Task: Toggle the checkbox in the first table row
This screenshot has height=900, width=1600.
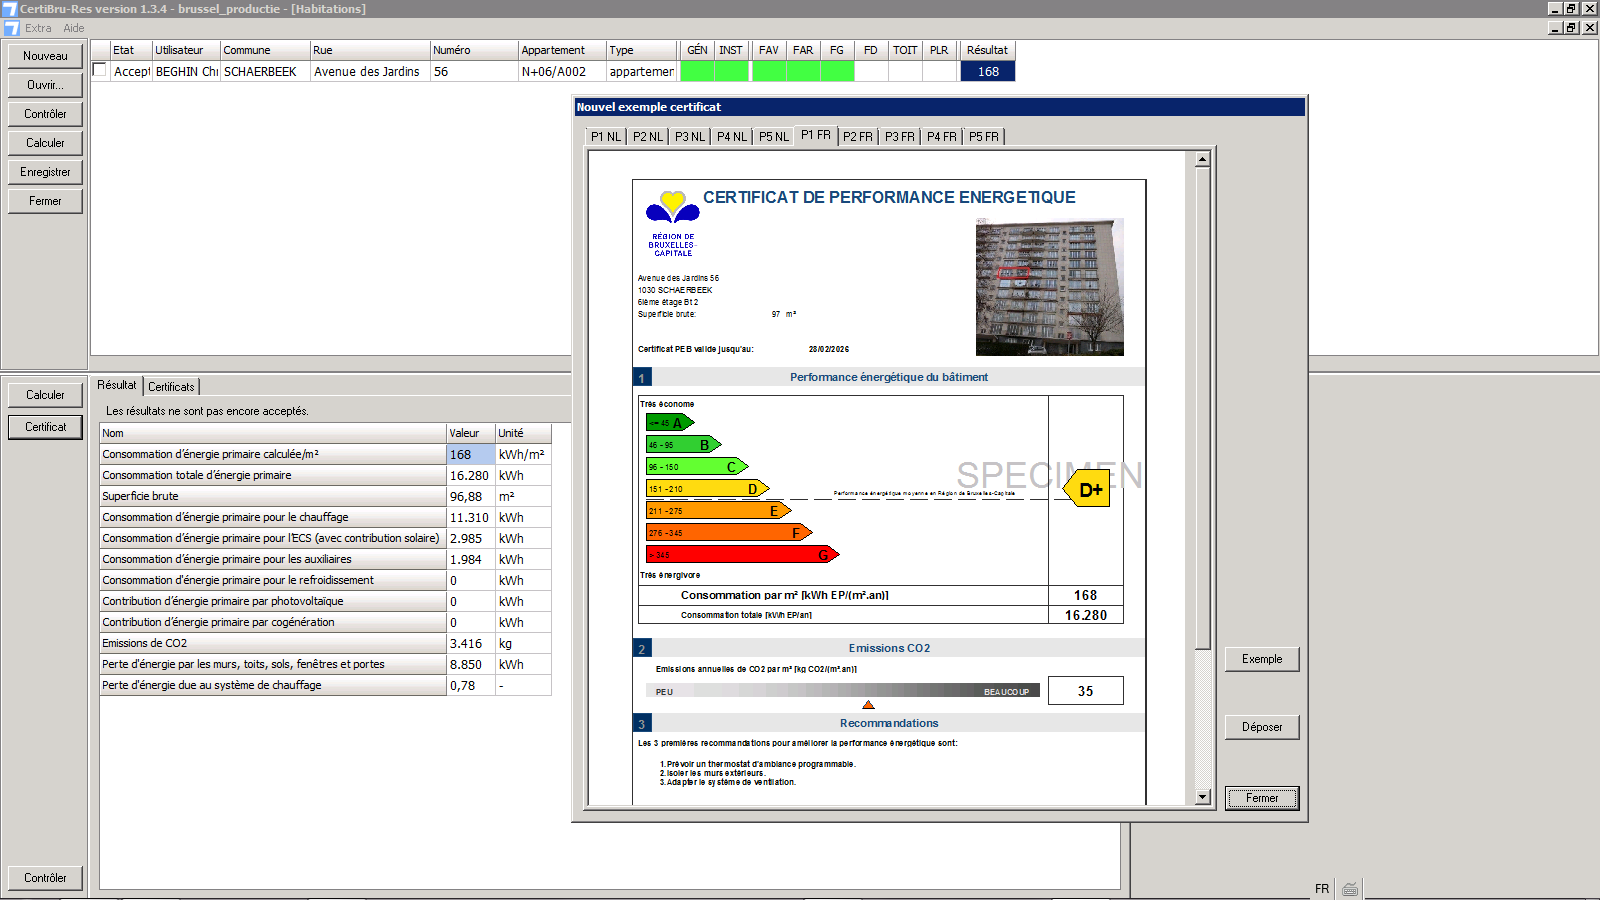Action: [x=100, y=70]
